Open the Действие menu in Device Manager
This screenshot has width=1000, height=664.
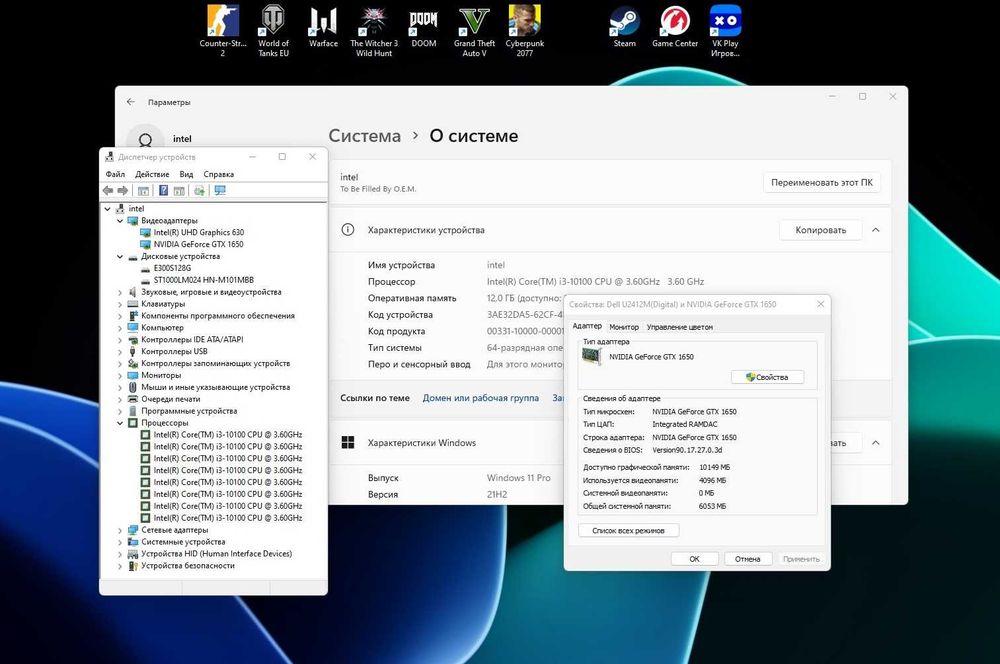[152, 174]
